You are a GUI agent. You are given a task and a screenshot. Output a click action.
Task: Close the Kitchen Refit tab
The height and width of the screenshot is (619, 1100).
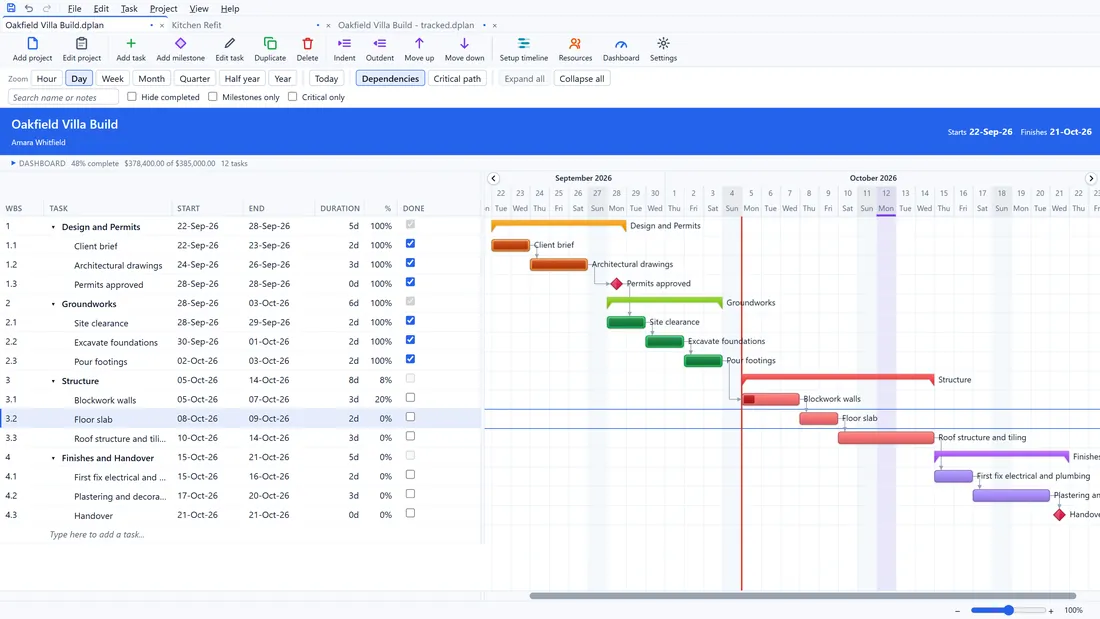click(x=328, y=25)
